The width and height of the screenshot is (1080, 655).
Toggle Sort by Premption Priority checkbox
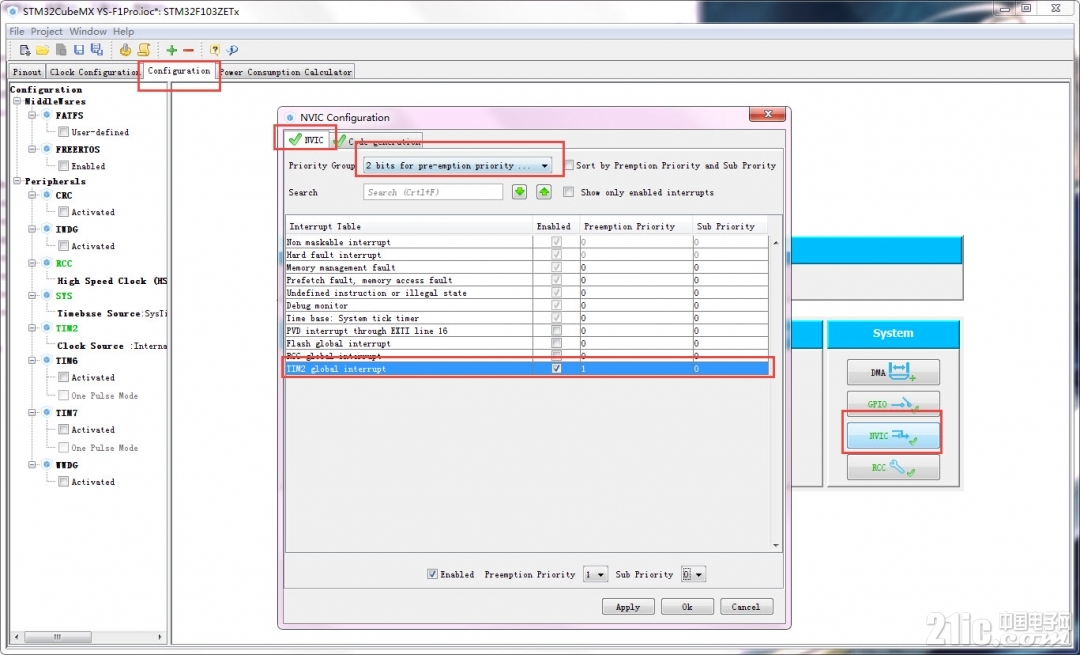click(569, 165)
